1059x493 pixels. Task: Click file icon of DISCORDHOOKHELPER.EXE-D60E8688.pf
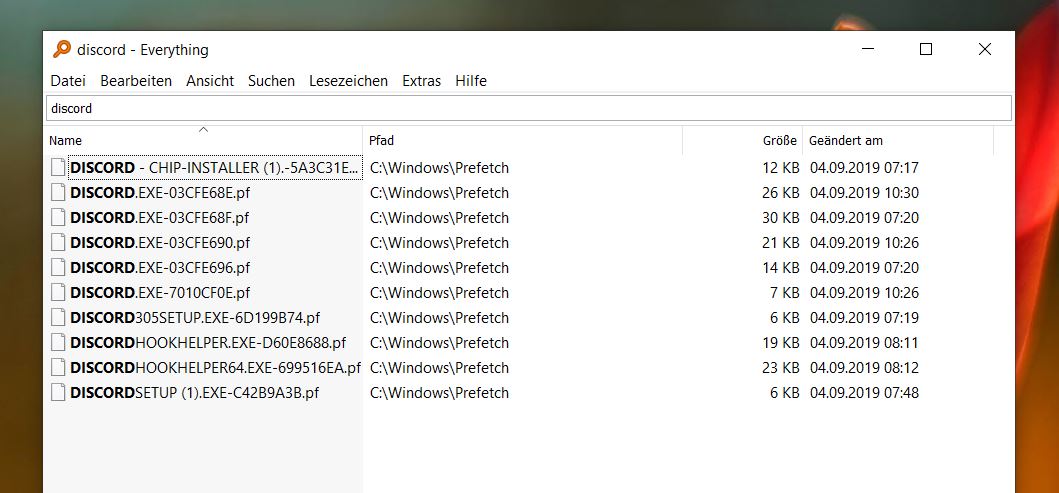(59, 342)
